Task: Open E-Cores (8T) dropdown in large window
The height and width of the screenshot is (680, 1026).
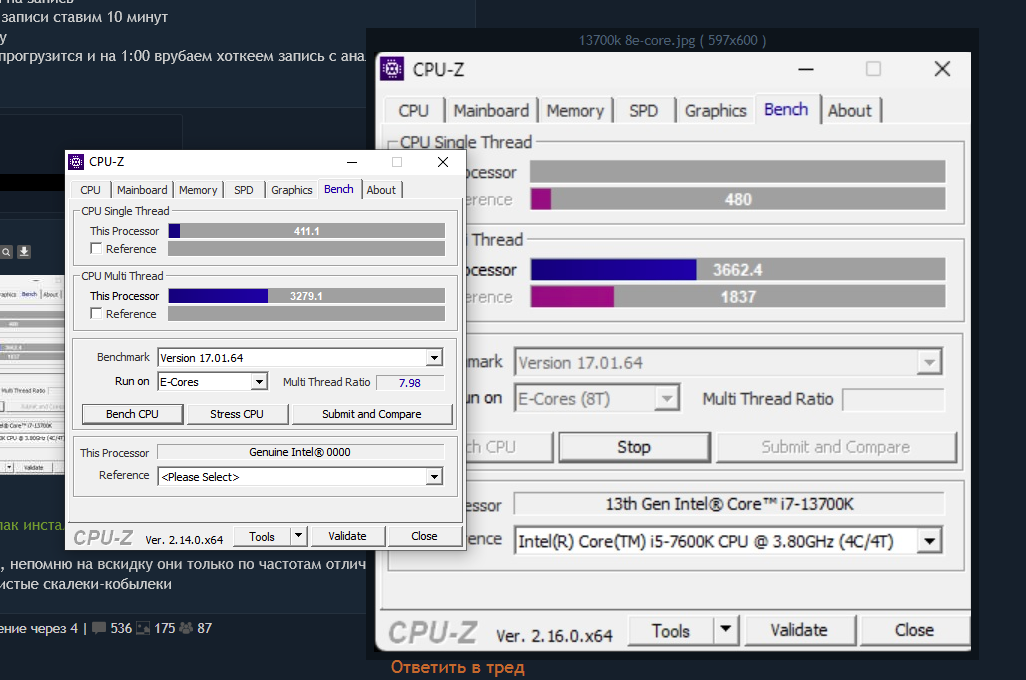Action: tap(666, 398)
